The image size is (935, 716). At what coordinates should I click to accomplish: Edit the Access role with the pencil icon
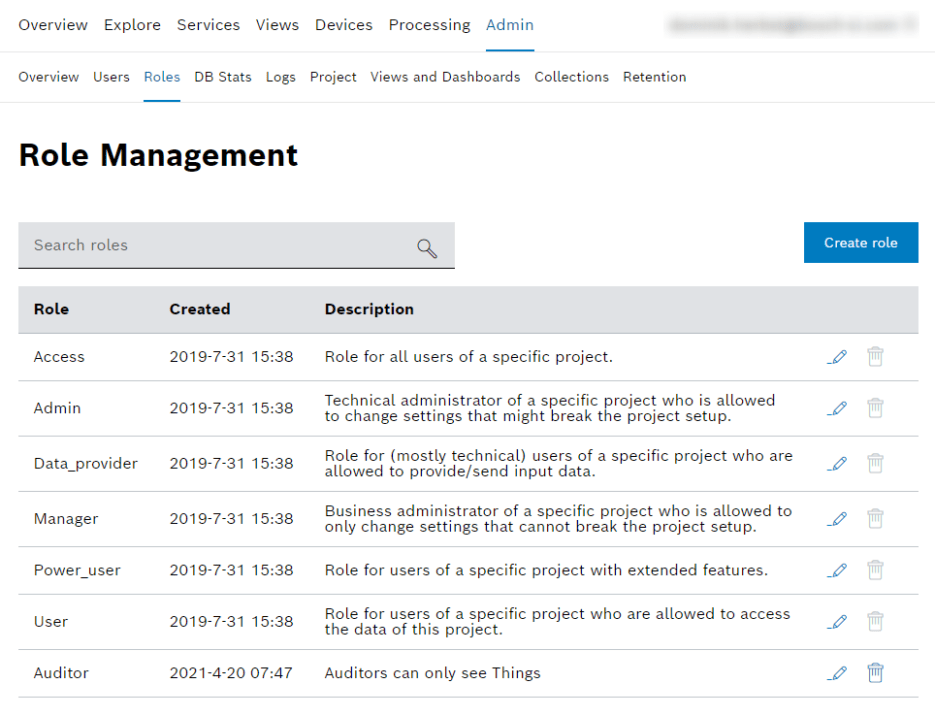tap(837, 356)
